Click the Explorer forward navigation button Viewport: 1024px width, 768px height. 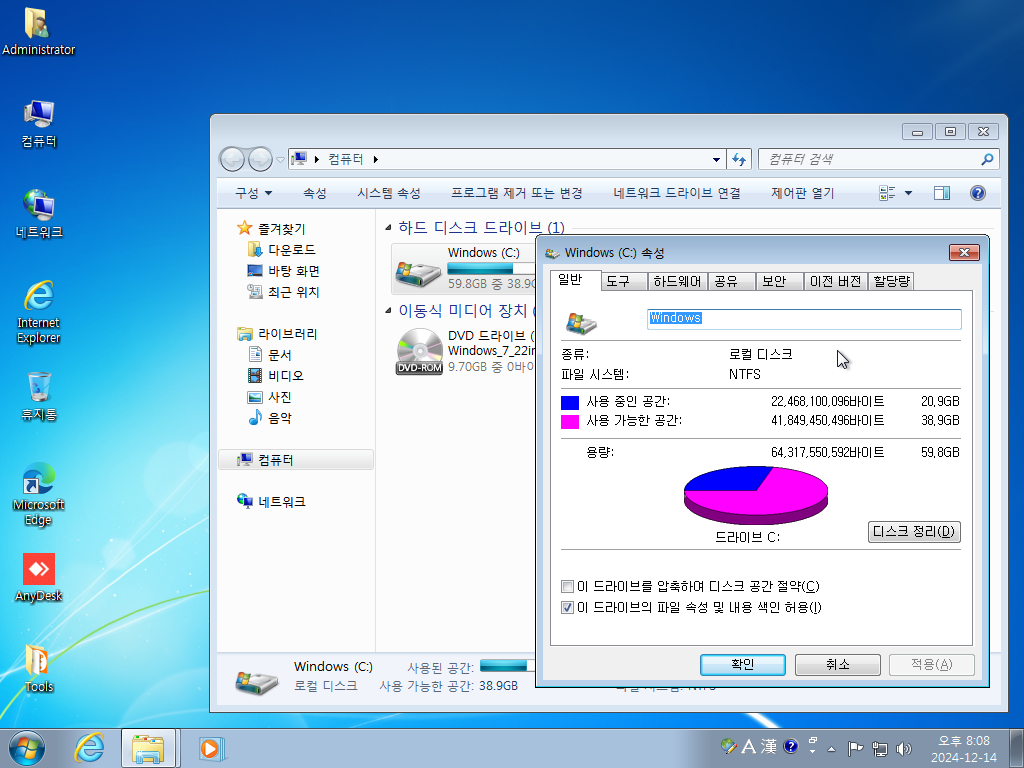coord(260,159)
